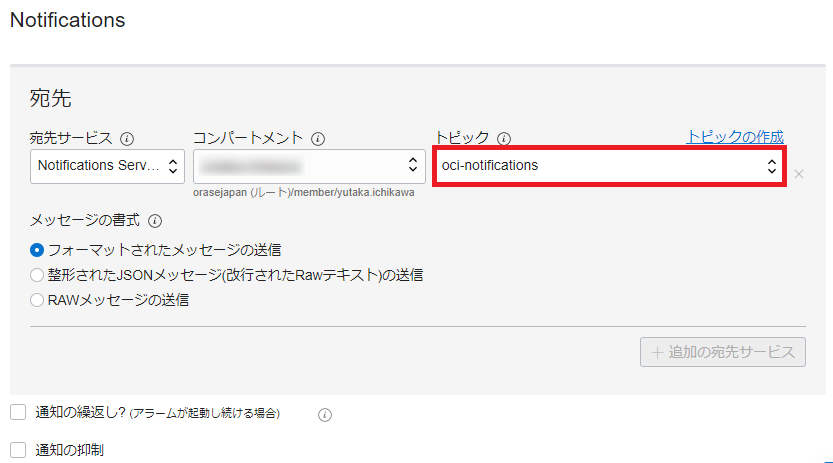Enable the 通知の繰返し checkbox
The height and width of the screenshot is (463, 833).
click(x=18, y=412)
